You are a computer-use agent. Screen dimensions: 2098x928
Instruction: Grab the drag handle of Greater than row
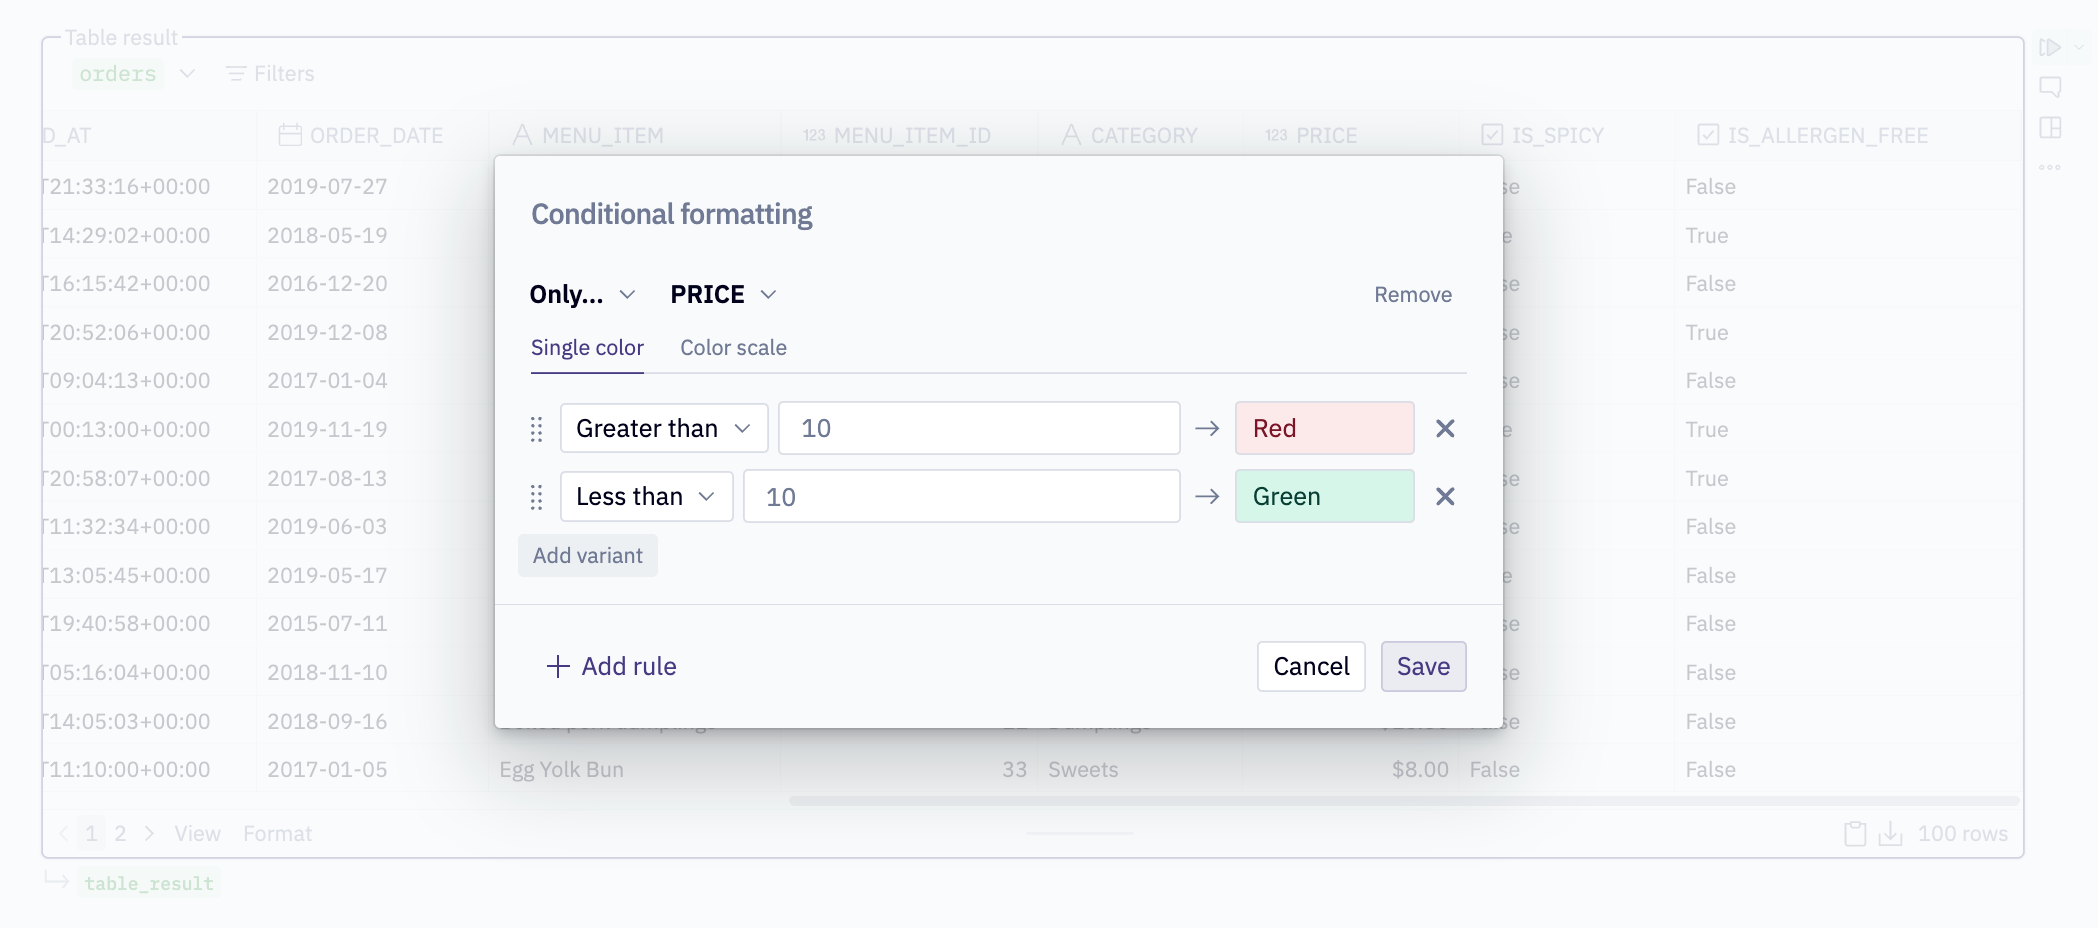[536, 429]
